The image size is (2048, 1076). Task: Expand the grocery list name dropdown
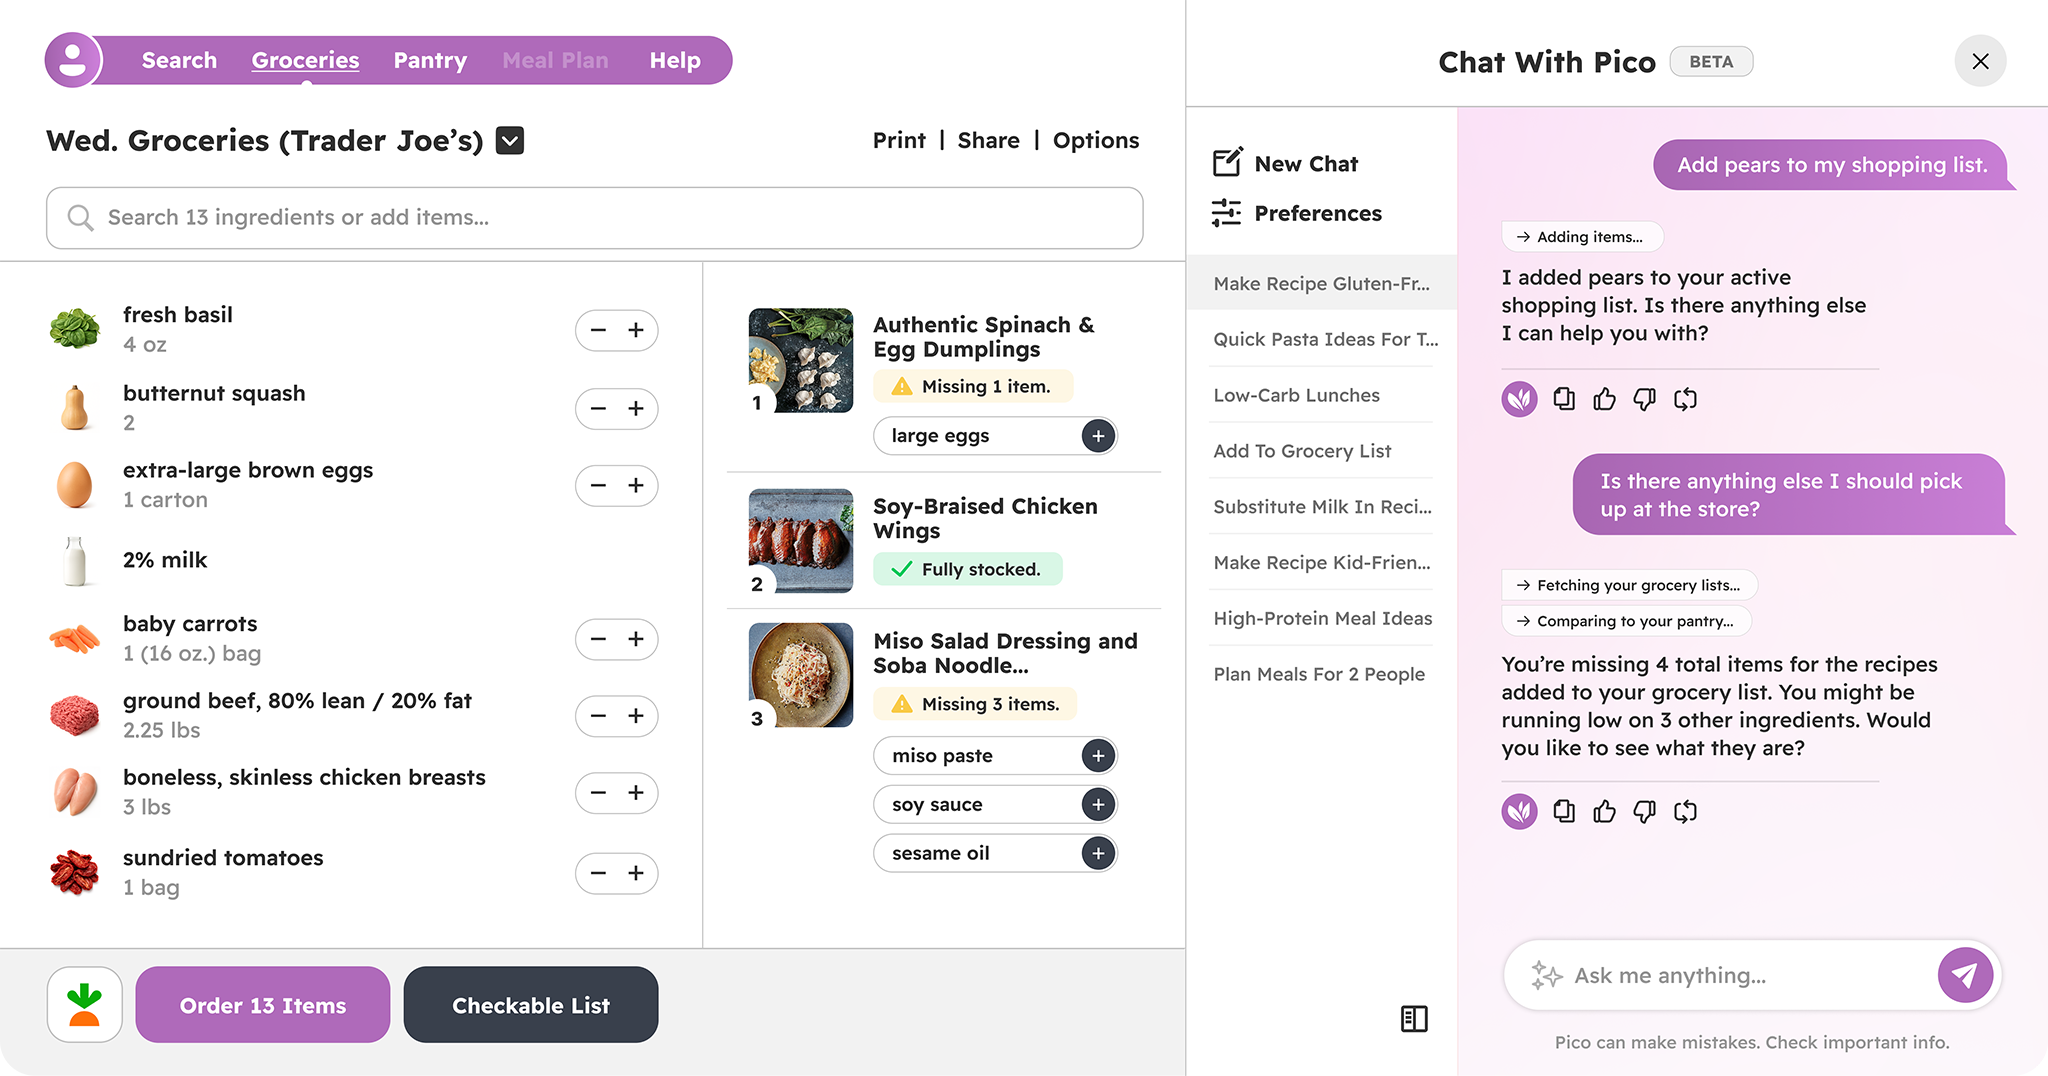pyautogui.click(x=510, y=141)
